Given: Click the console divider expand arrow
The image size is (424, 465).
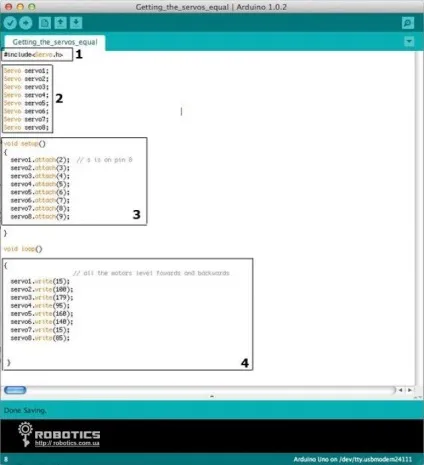Looking at the screenshot, I should [212, 397].
